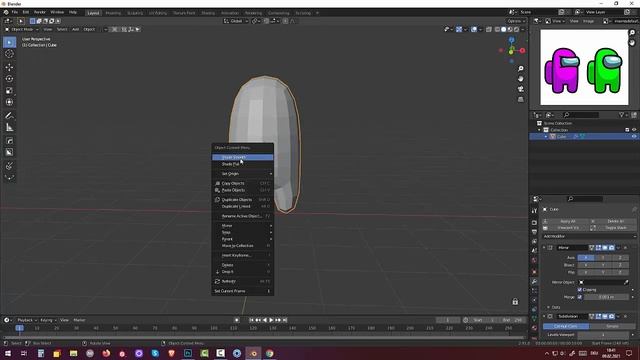
Task: Toggle X-ray display in viewport header
Action: tap(489, 29)
